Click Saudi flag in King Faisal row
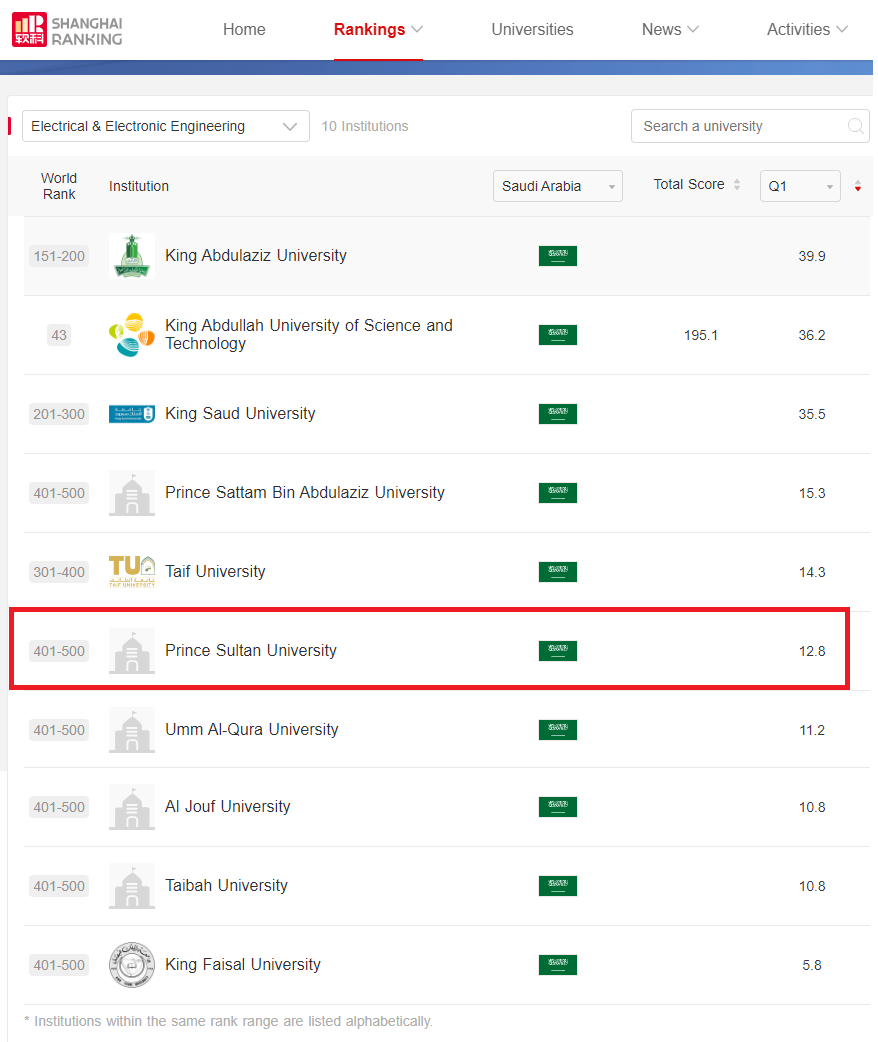 (x=558, y=965)
